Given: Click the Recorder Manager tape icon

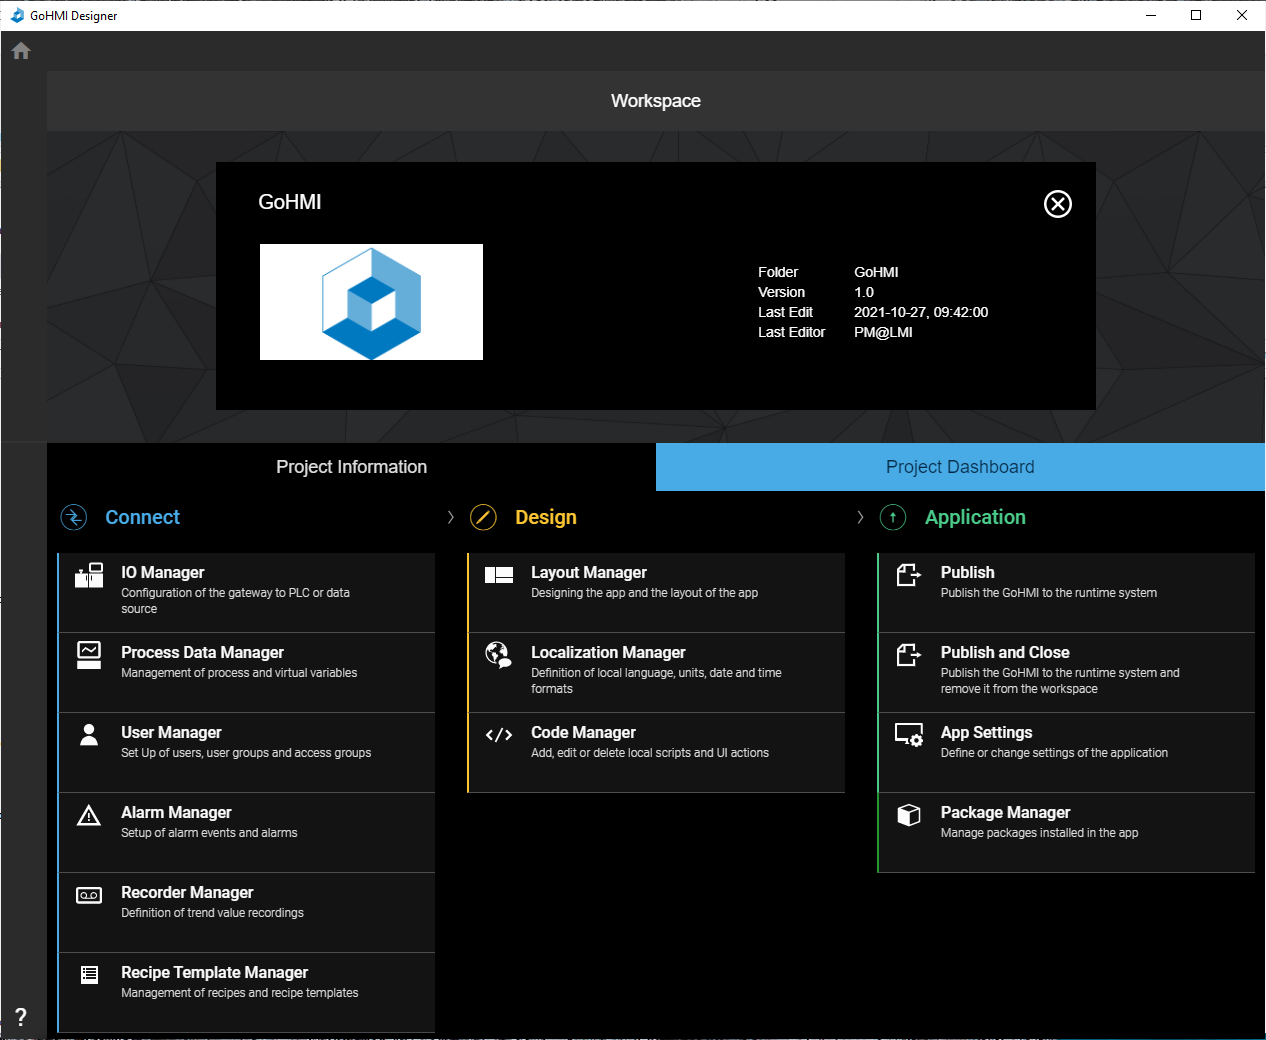Looking at the screenshot, I should (x=89, y=895).
